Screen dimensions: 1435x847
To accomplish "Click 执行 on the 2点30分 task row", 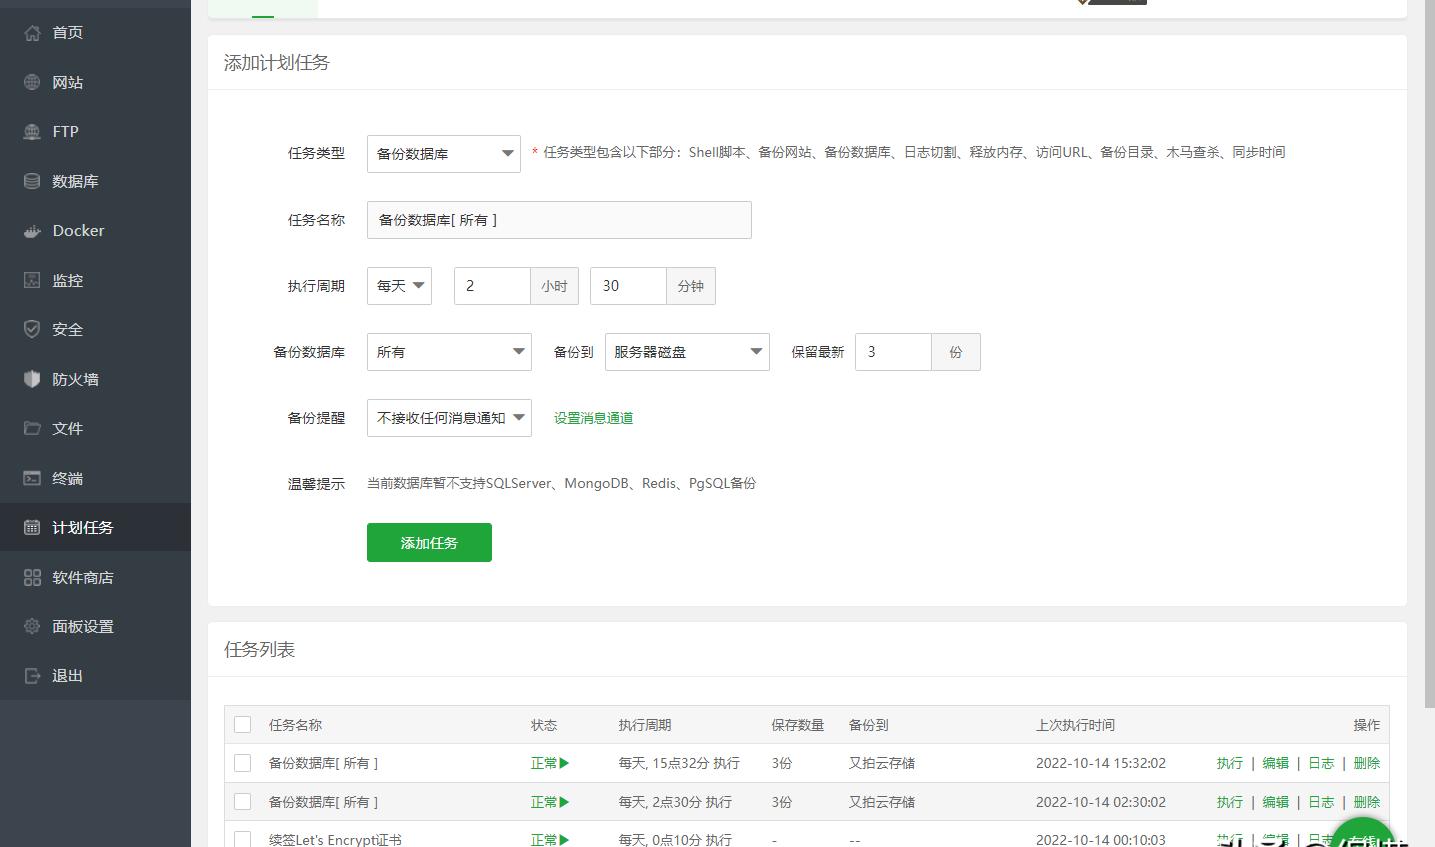I will (1230, 802).
